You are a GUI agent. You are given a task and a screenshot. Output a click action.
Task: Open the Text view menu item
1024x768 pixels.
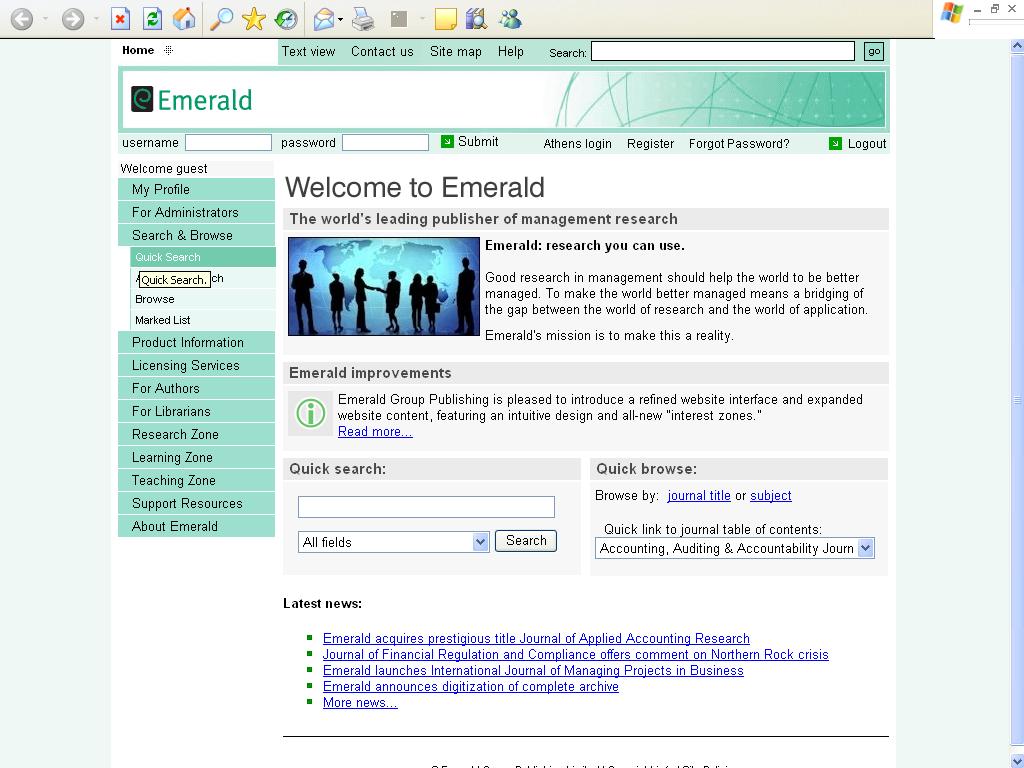(x=308, y=52)
